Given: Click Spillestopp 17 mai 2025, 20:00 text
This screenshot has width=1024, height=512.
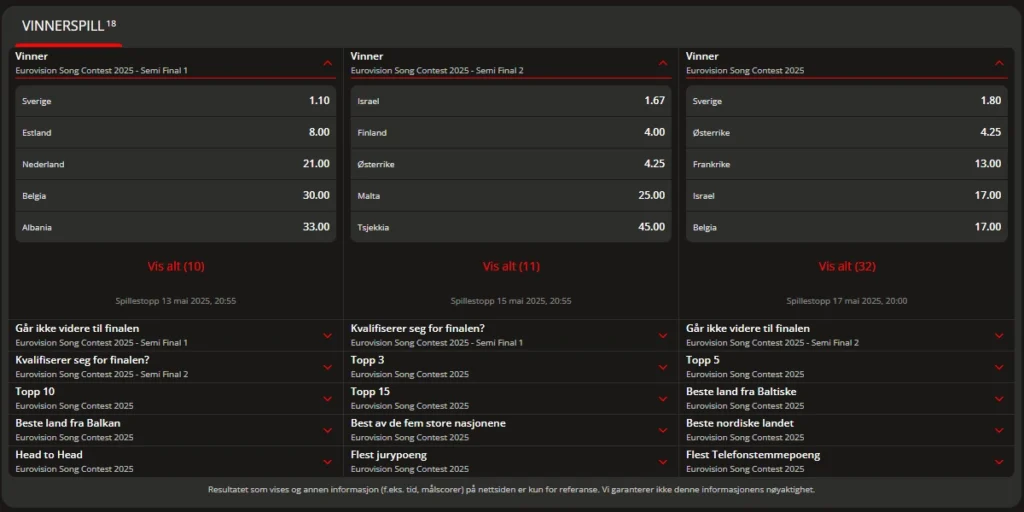Looking at the screenshot, I should click(x=847, y=301).
